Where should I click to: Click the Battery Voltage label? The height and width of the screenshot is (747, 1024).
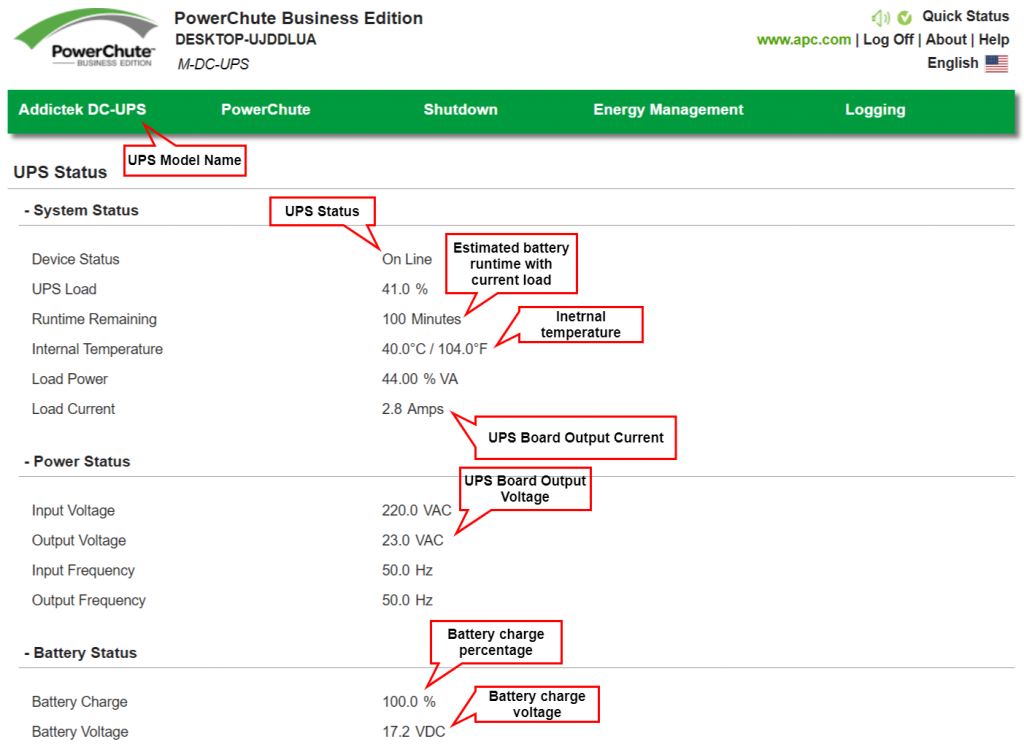80,732
